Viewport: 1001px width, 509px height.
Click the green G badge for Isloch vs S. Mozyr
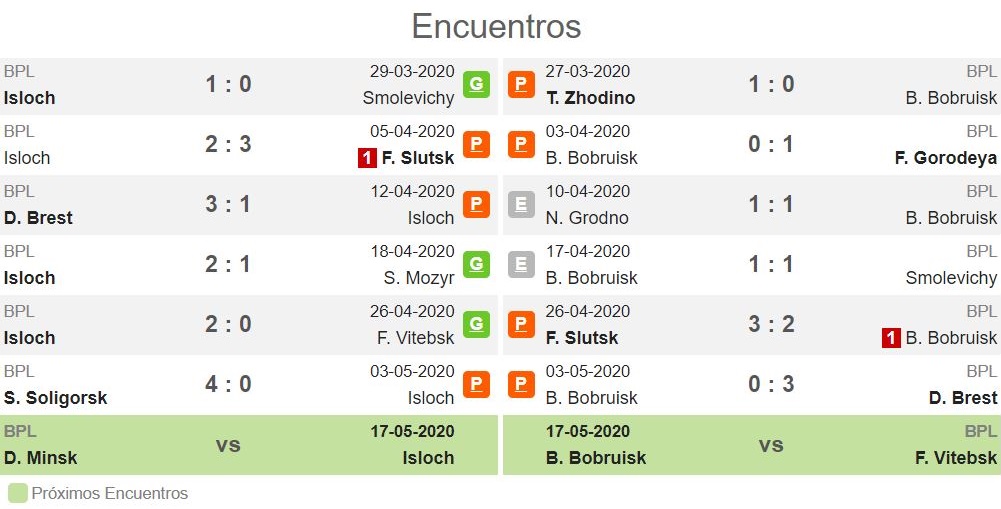[476, 264]
